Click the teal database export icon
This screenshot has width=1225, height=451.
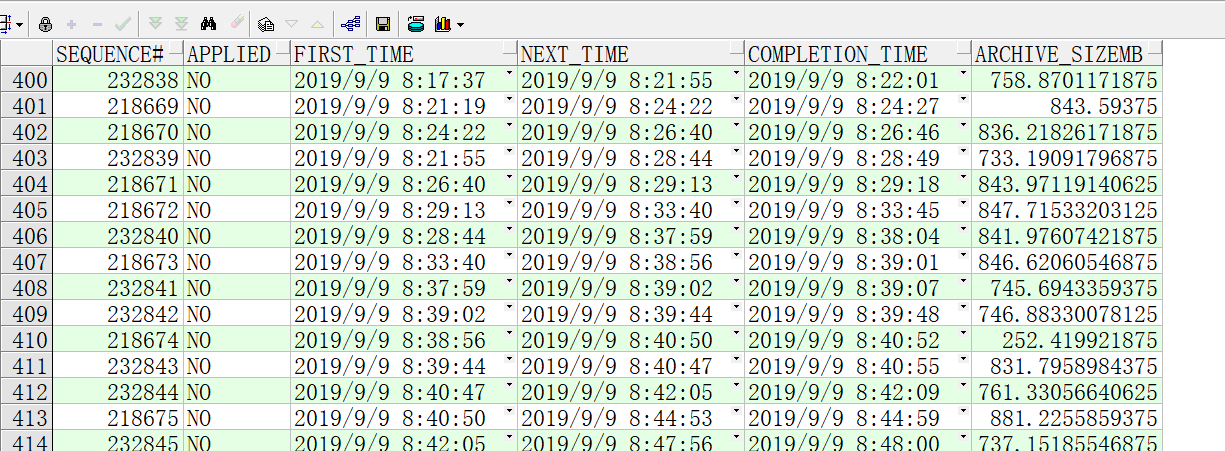click(x=416, y=23)
